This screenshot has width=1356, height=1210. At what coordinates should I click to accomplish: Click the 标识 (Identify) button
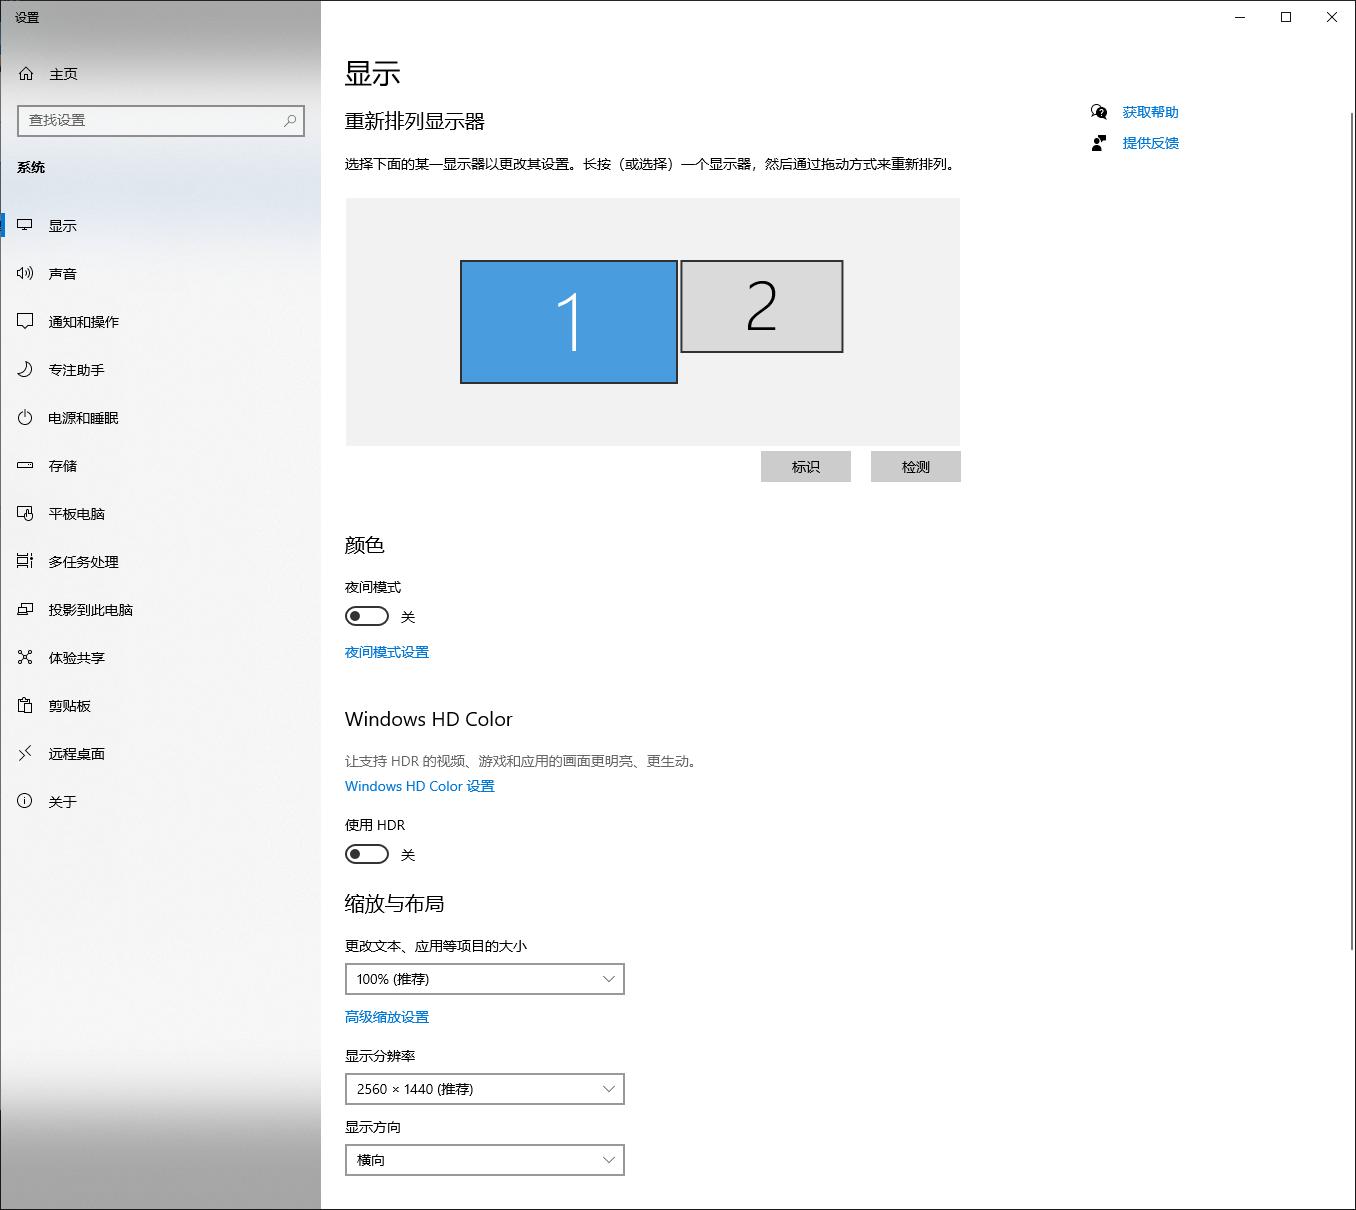click(805, 466)
